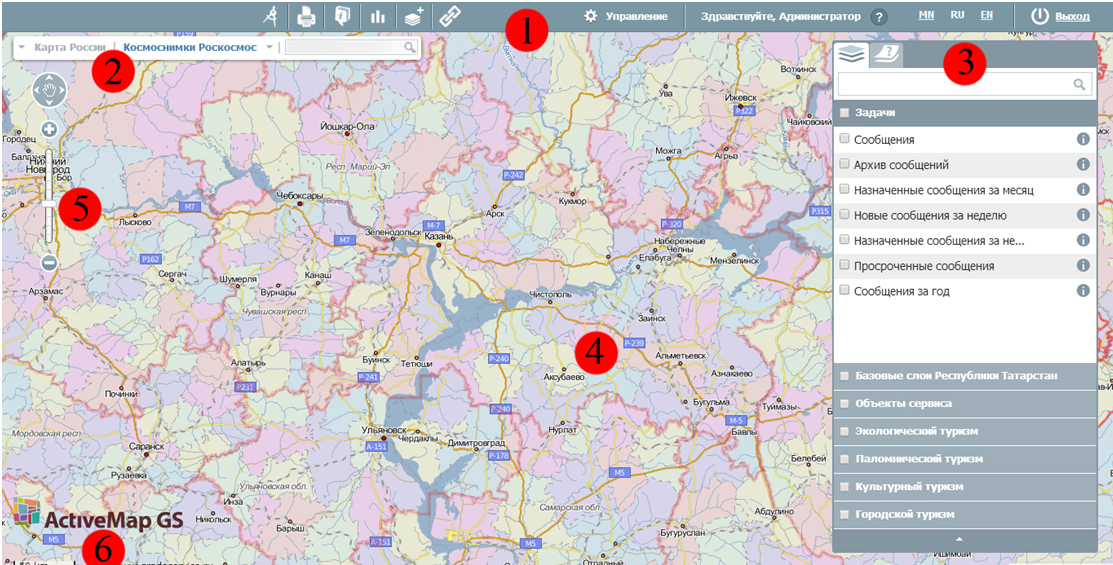Pan the map left with the left arrow

click(36, 90)
